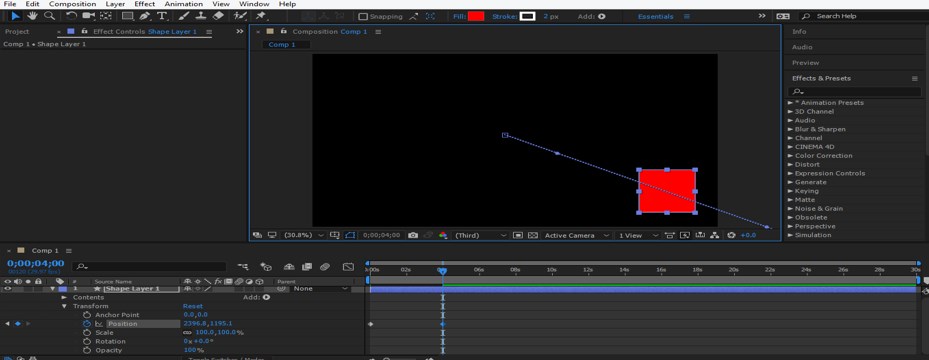Click the snapshot camera icon in viewer

coord(413,235)
